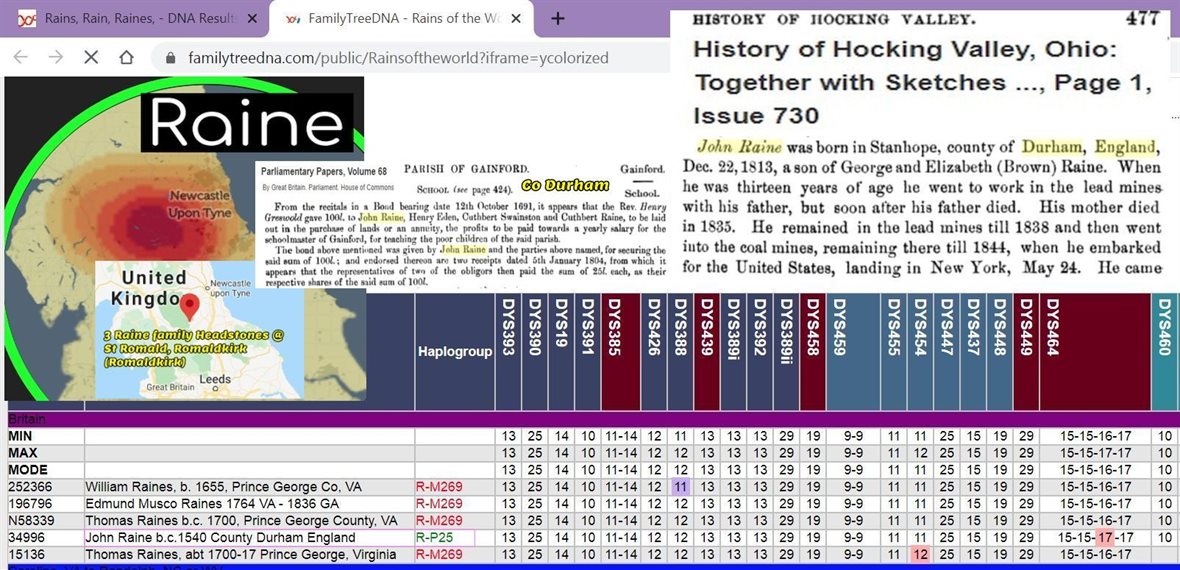Click the History of Hocking Valley excerpt
Screen dimensions: 1180x570
click(920, 151)
